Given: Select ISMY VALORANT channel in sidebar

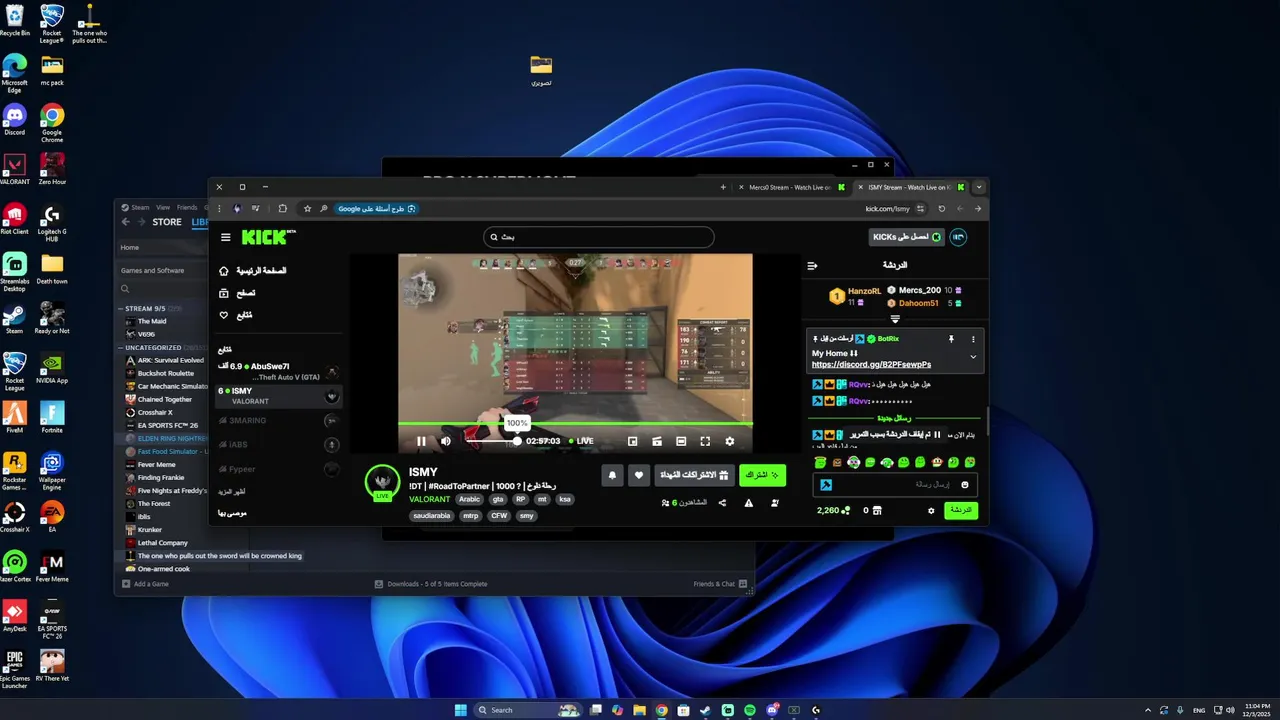Looking at the screenshot, I should (x=278, y=396).
